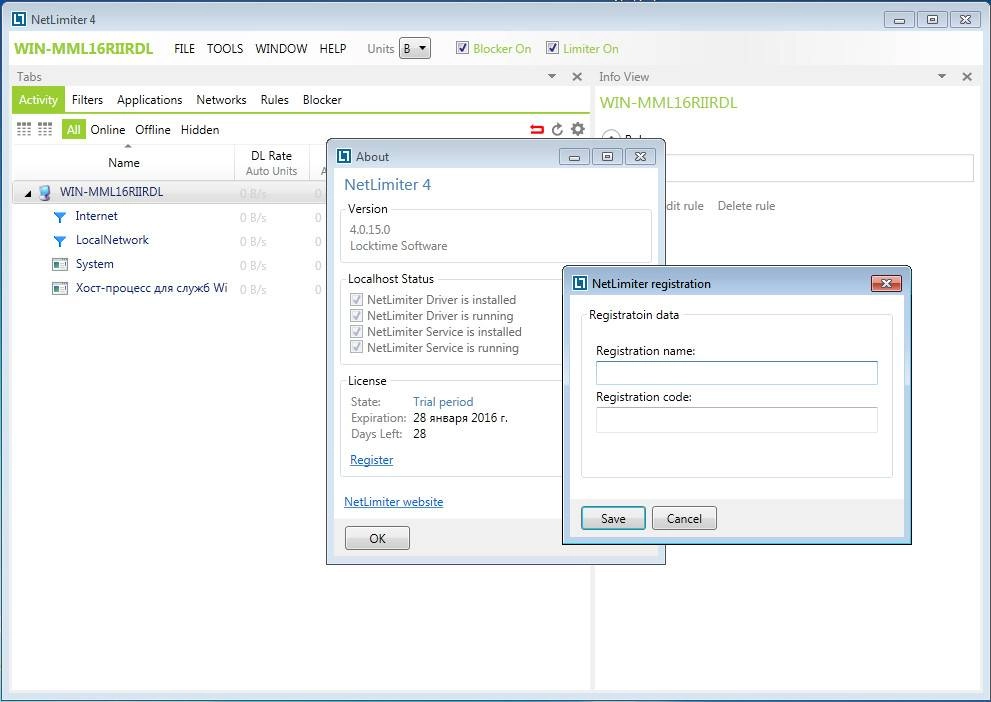Image resolution: width=991 pixels, height=702 pixels.
Task: Click the red reset arrow icon
Action: [537, 130]
